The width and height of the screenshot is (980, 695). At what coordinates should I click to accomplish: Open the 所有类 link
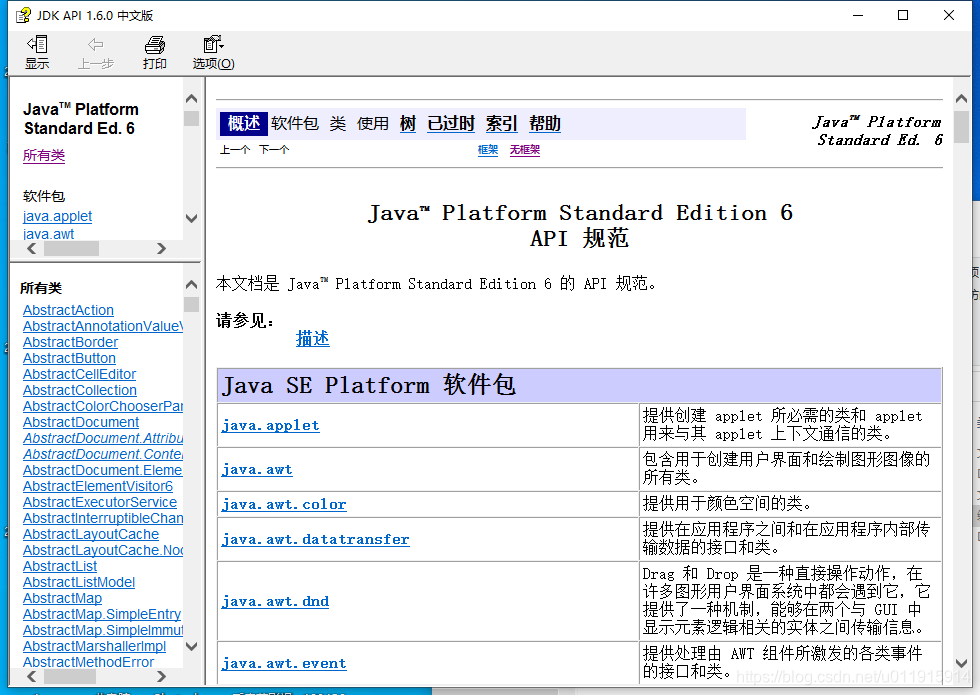43,155
